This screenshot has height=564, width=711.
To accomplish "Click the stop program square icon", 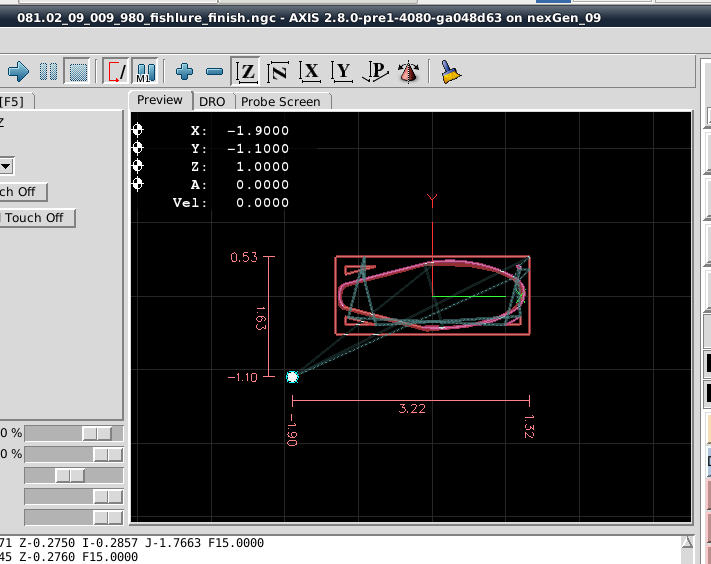I will 77,71.
